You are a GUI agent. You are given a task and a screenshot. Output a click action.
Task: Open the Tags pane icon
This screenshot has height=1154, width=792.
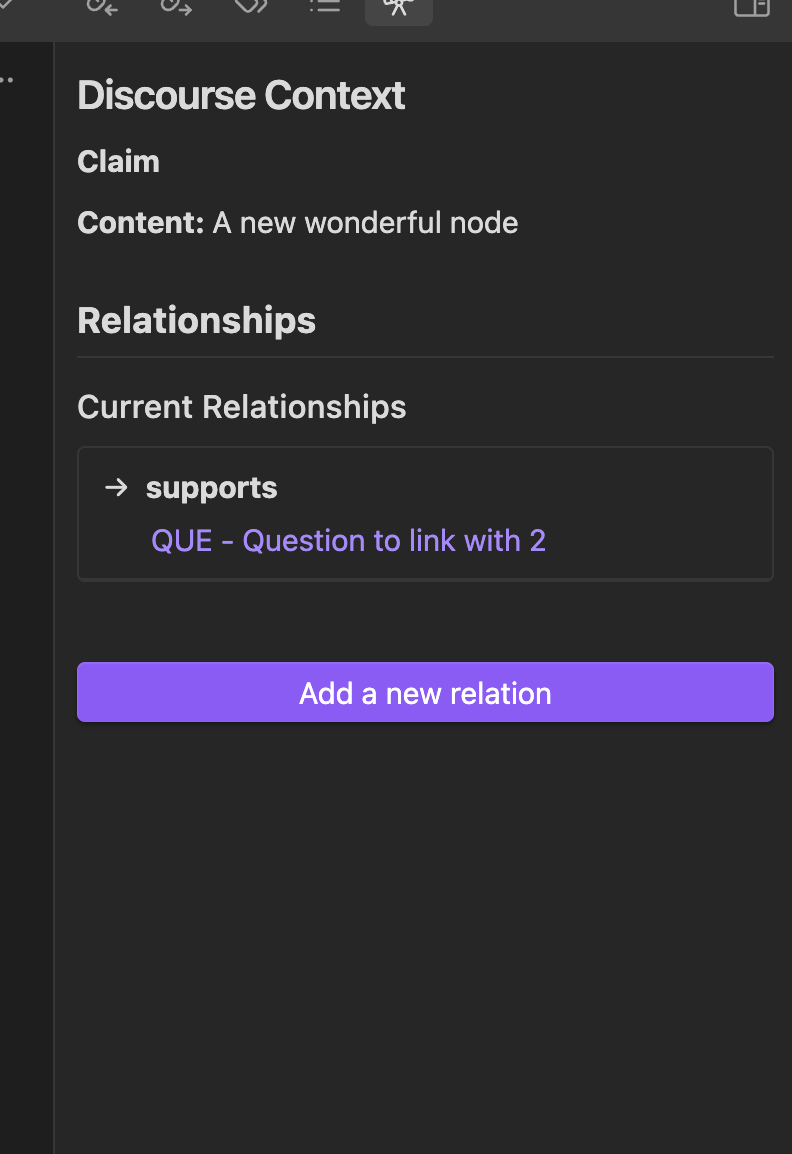point(251,7)
